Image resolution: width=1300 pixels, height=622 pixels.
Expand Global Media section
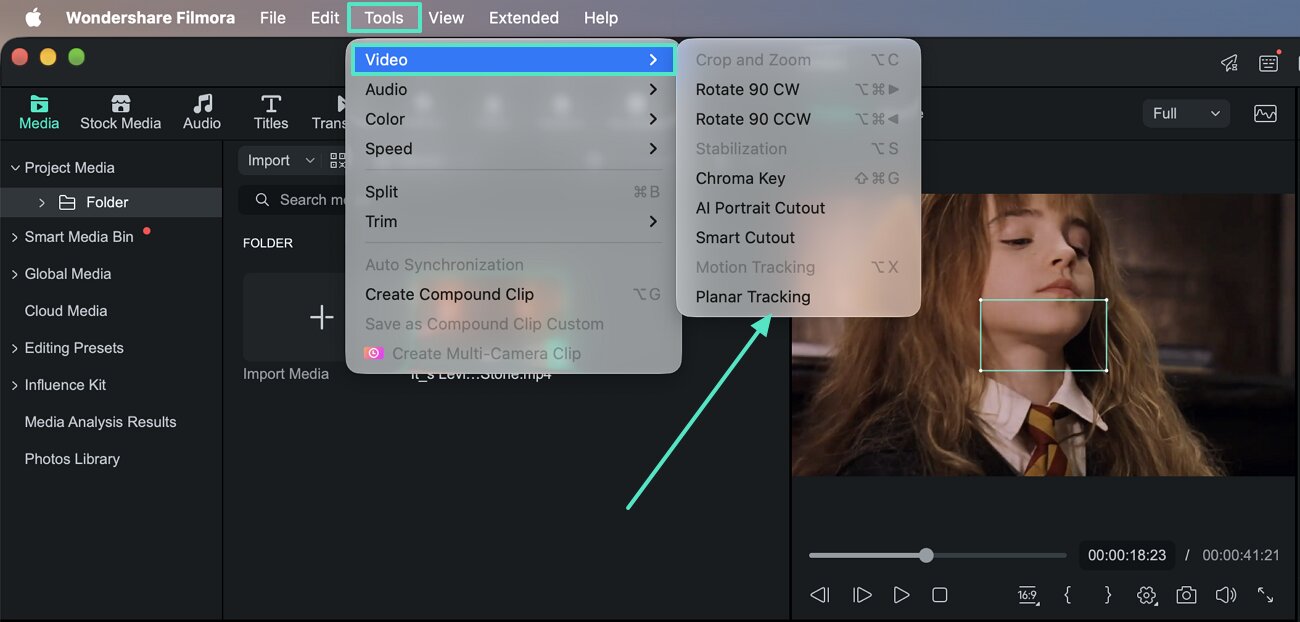15,274
